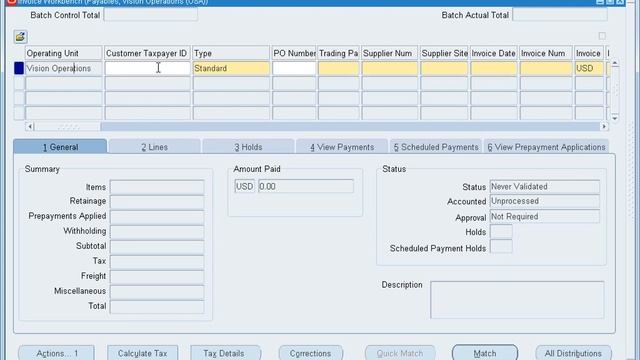
Task: Click the Invoice Num column header
Action: pyautogui.click(x=546, y=53)
